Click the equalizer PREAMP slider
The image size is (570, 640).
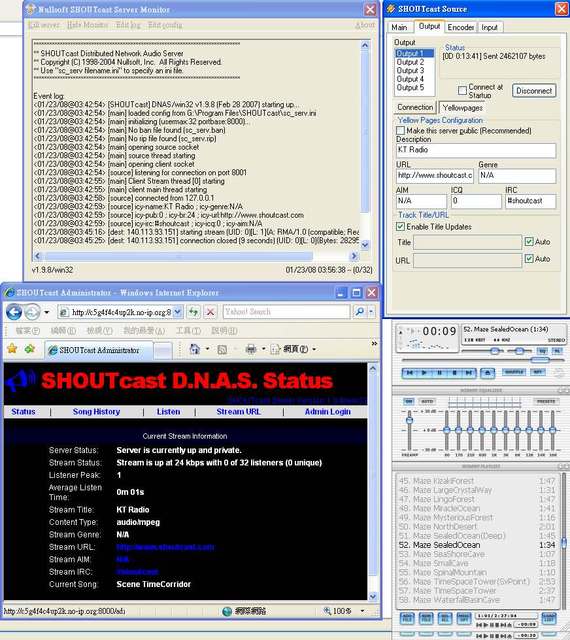[410, 430]
